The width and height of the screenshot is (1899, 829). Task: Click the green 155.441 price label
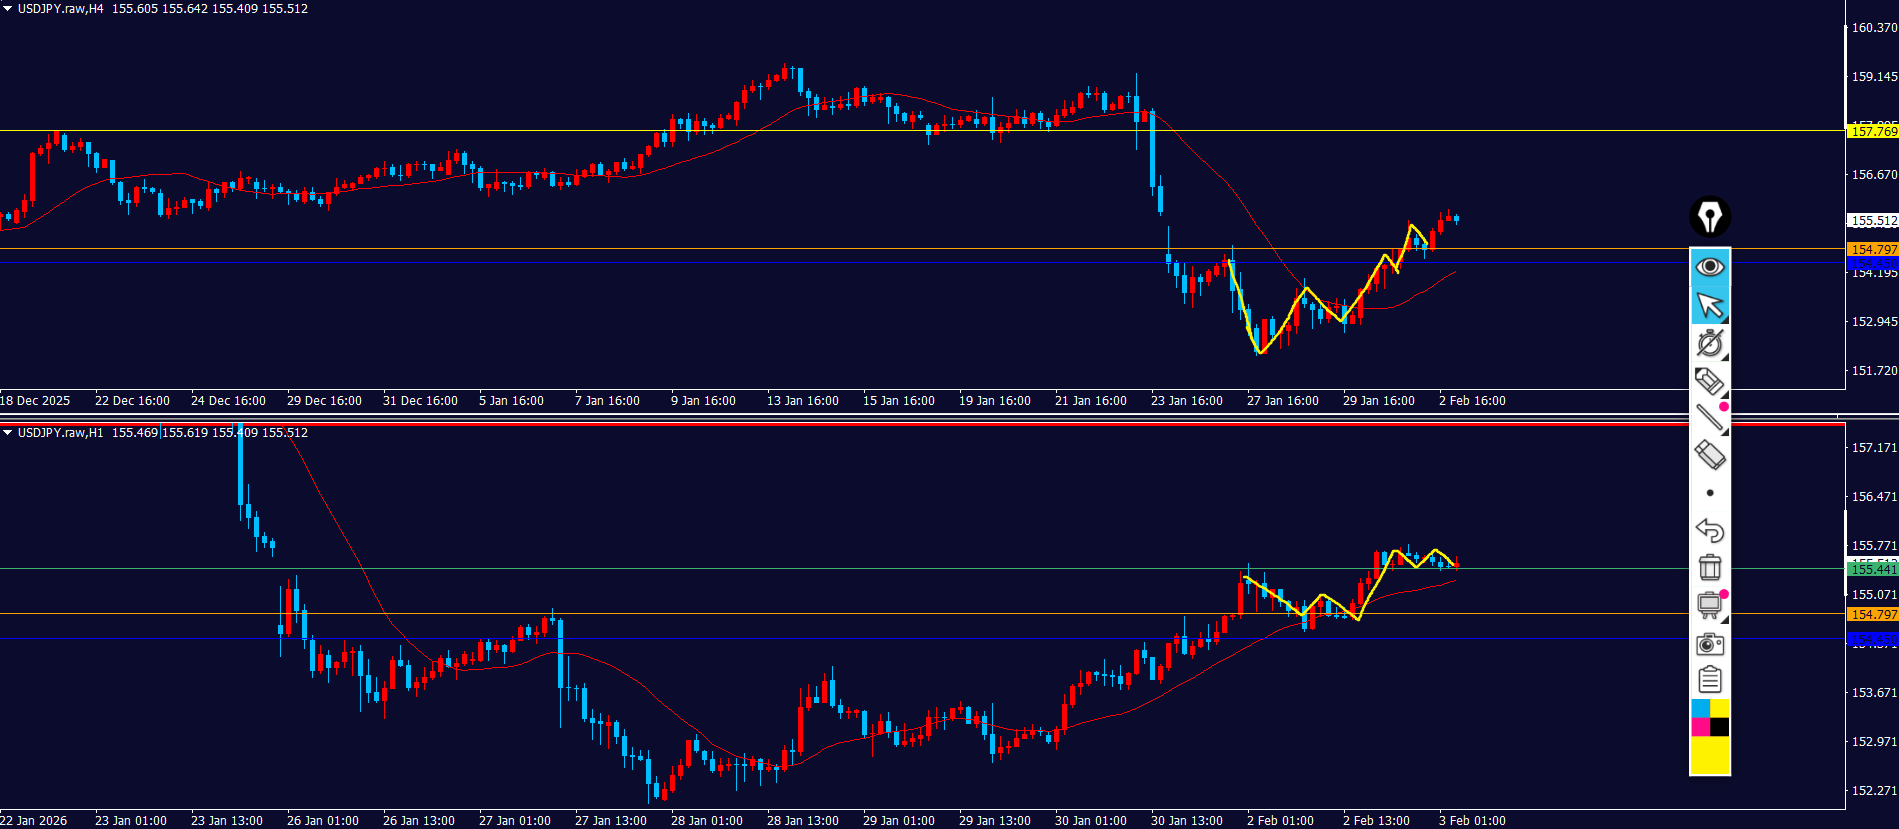click(1872, 569)
